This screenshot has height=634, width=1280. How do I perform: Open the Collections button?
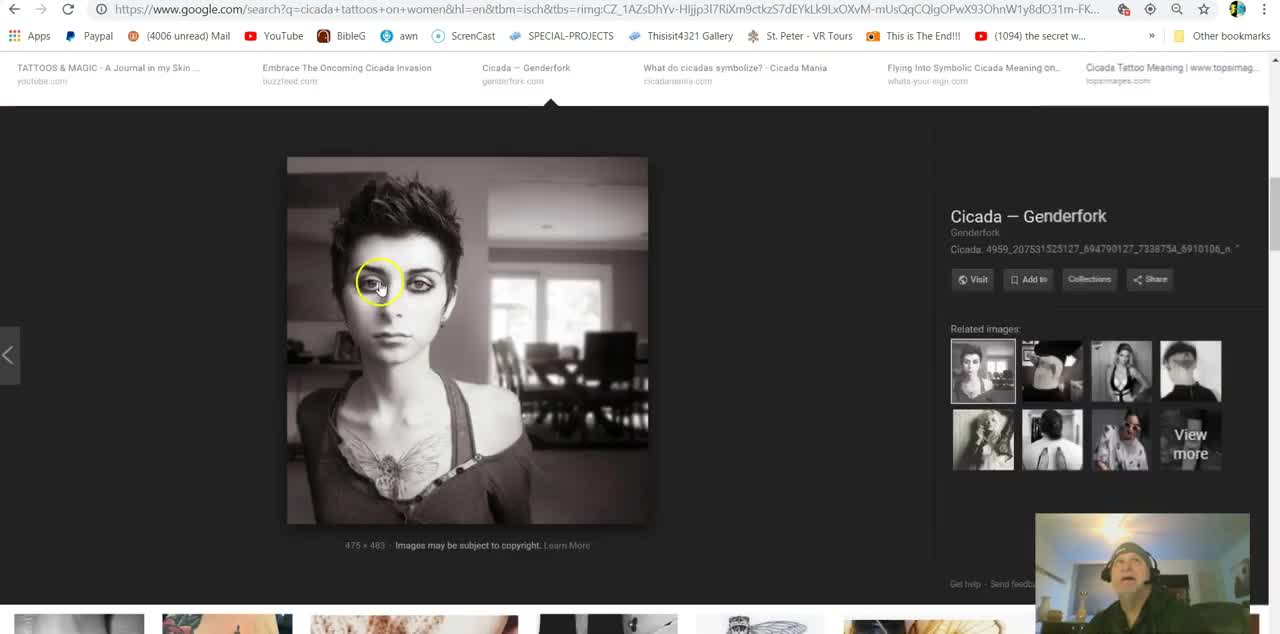click(1089, 279)
